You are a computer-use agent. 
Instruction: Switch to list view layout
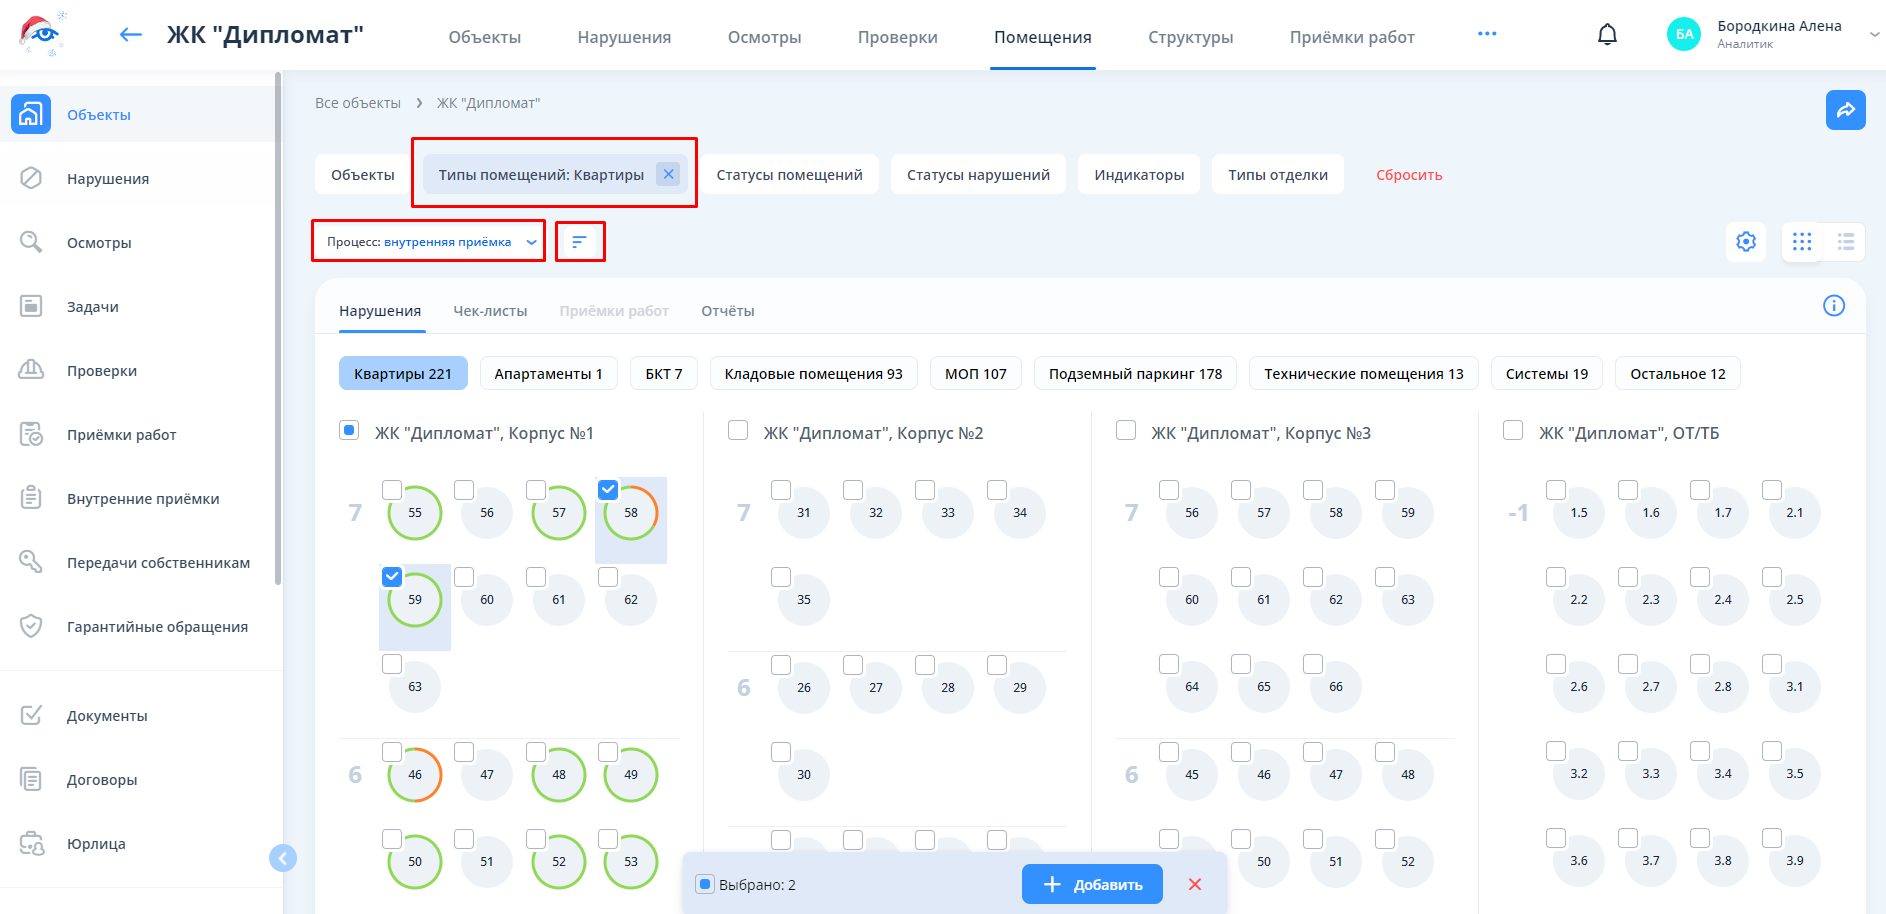tap(1846, 242)
